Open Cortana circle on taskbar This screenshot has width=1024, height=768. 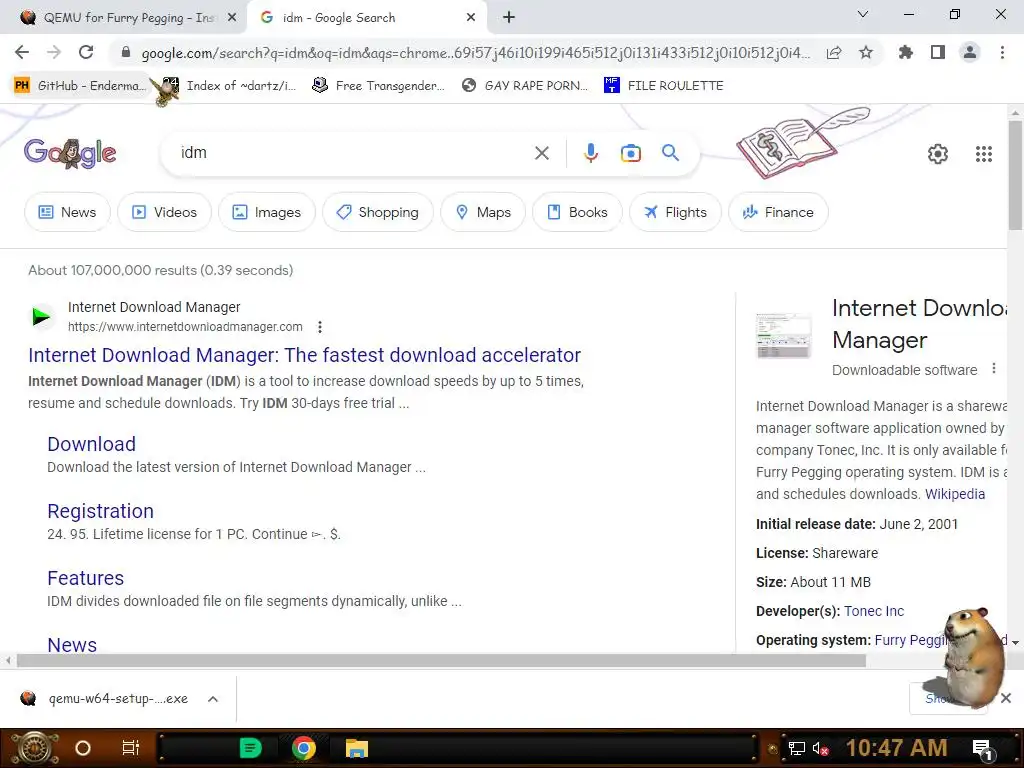83,748
